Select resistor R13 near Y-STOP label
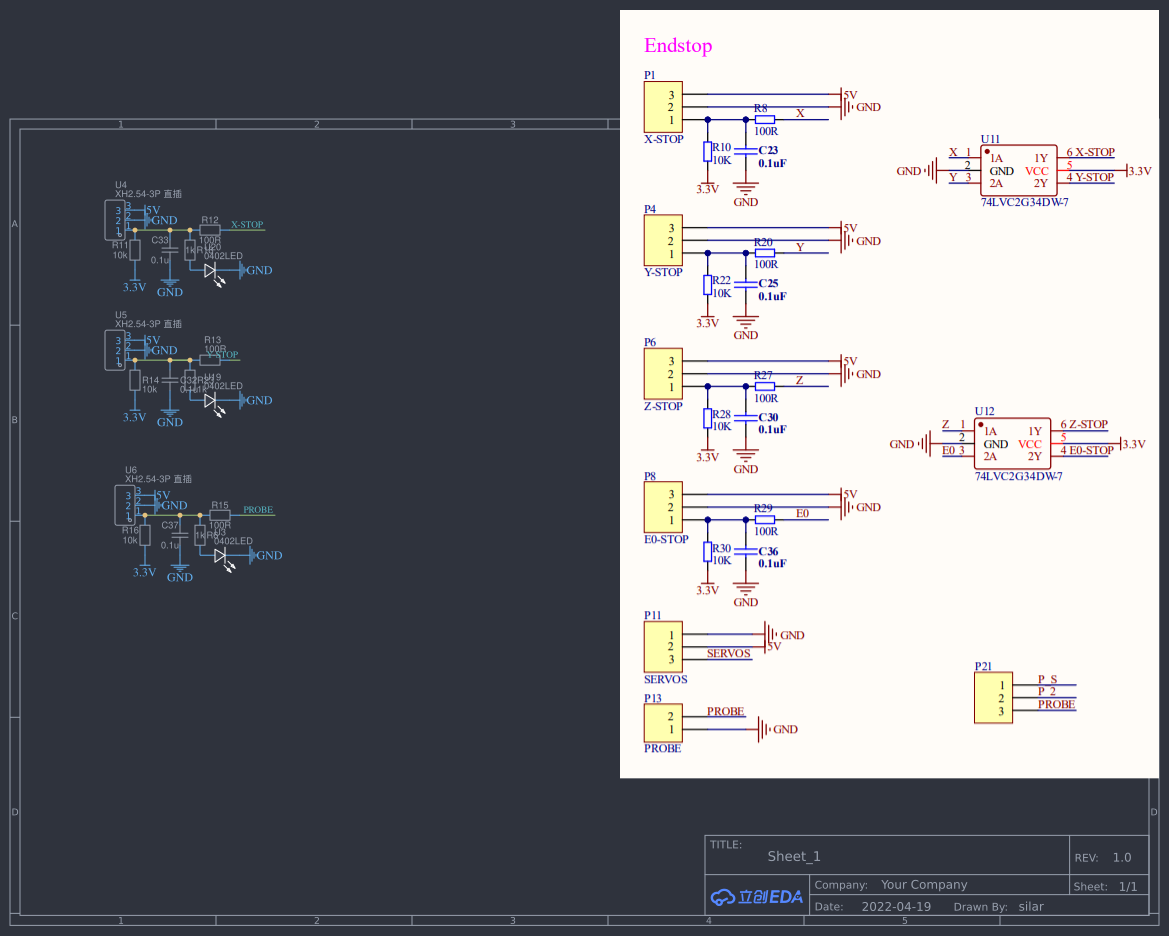 click(x=209, y=360)
